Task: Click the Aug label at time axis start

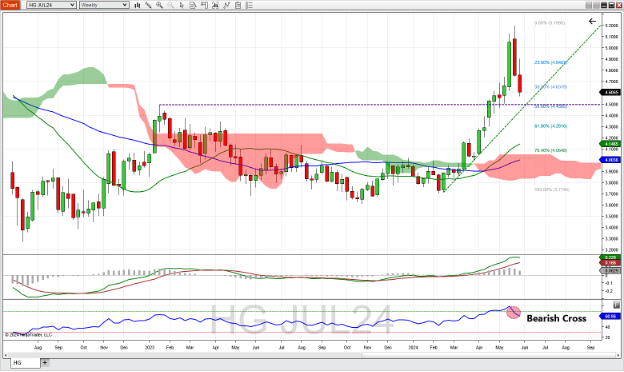Action: tap(38, 347)
